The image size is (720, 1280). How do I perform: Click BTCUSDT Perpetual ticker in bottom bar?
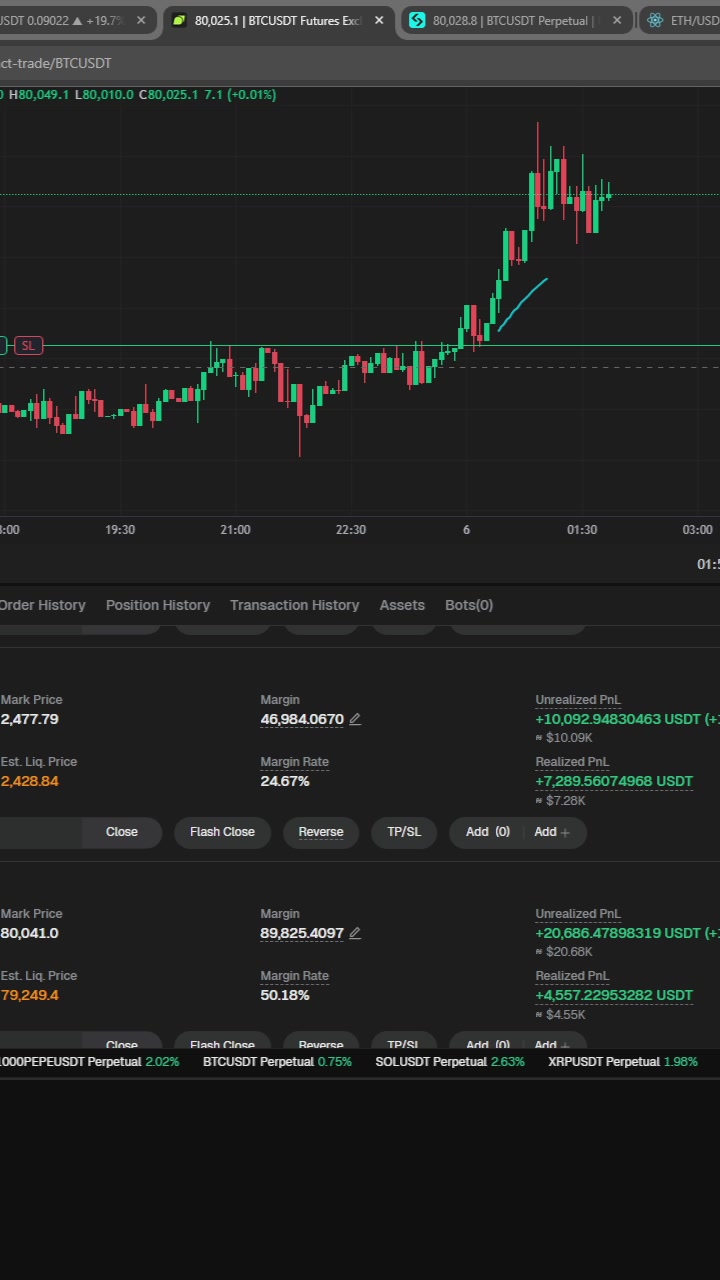pos(277,1062)
